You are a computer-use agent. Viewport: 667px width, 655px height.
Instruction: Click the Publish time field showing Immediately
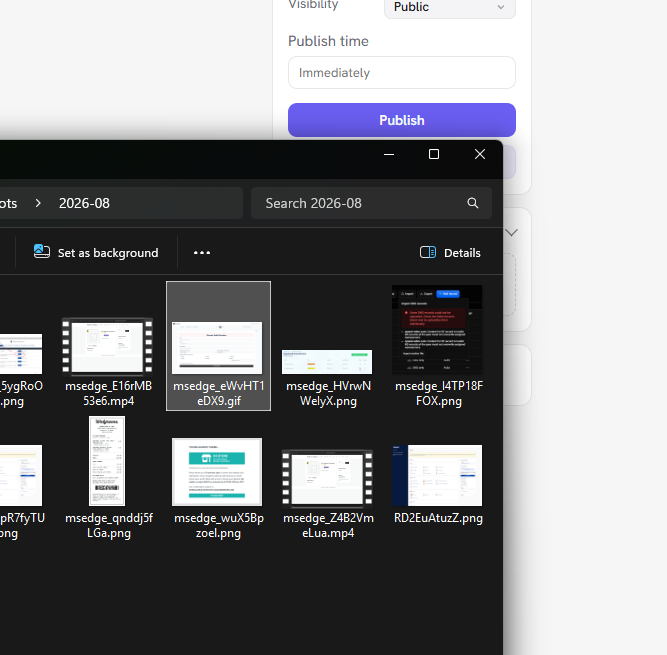[402, 73]
